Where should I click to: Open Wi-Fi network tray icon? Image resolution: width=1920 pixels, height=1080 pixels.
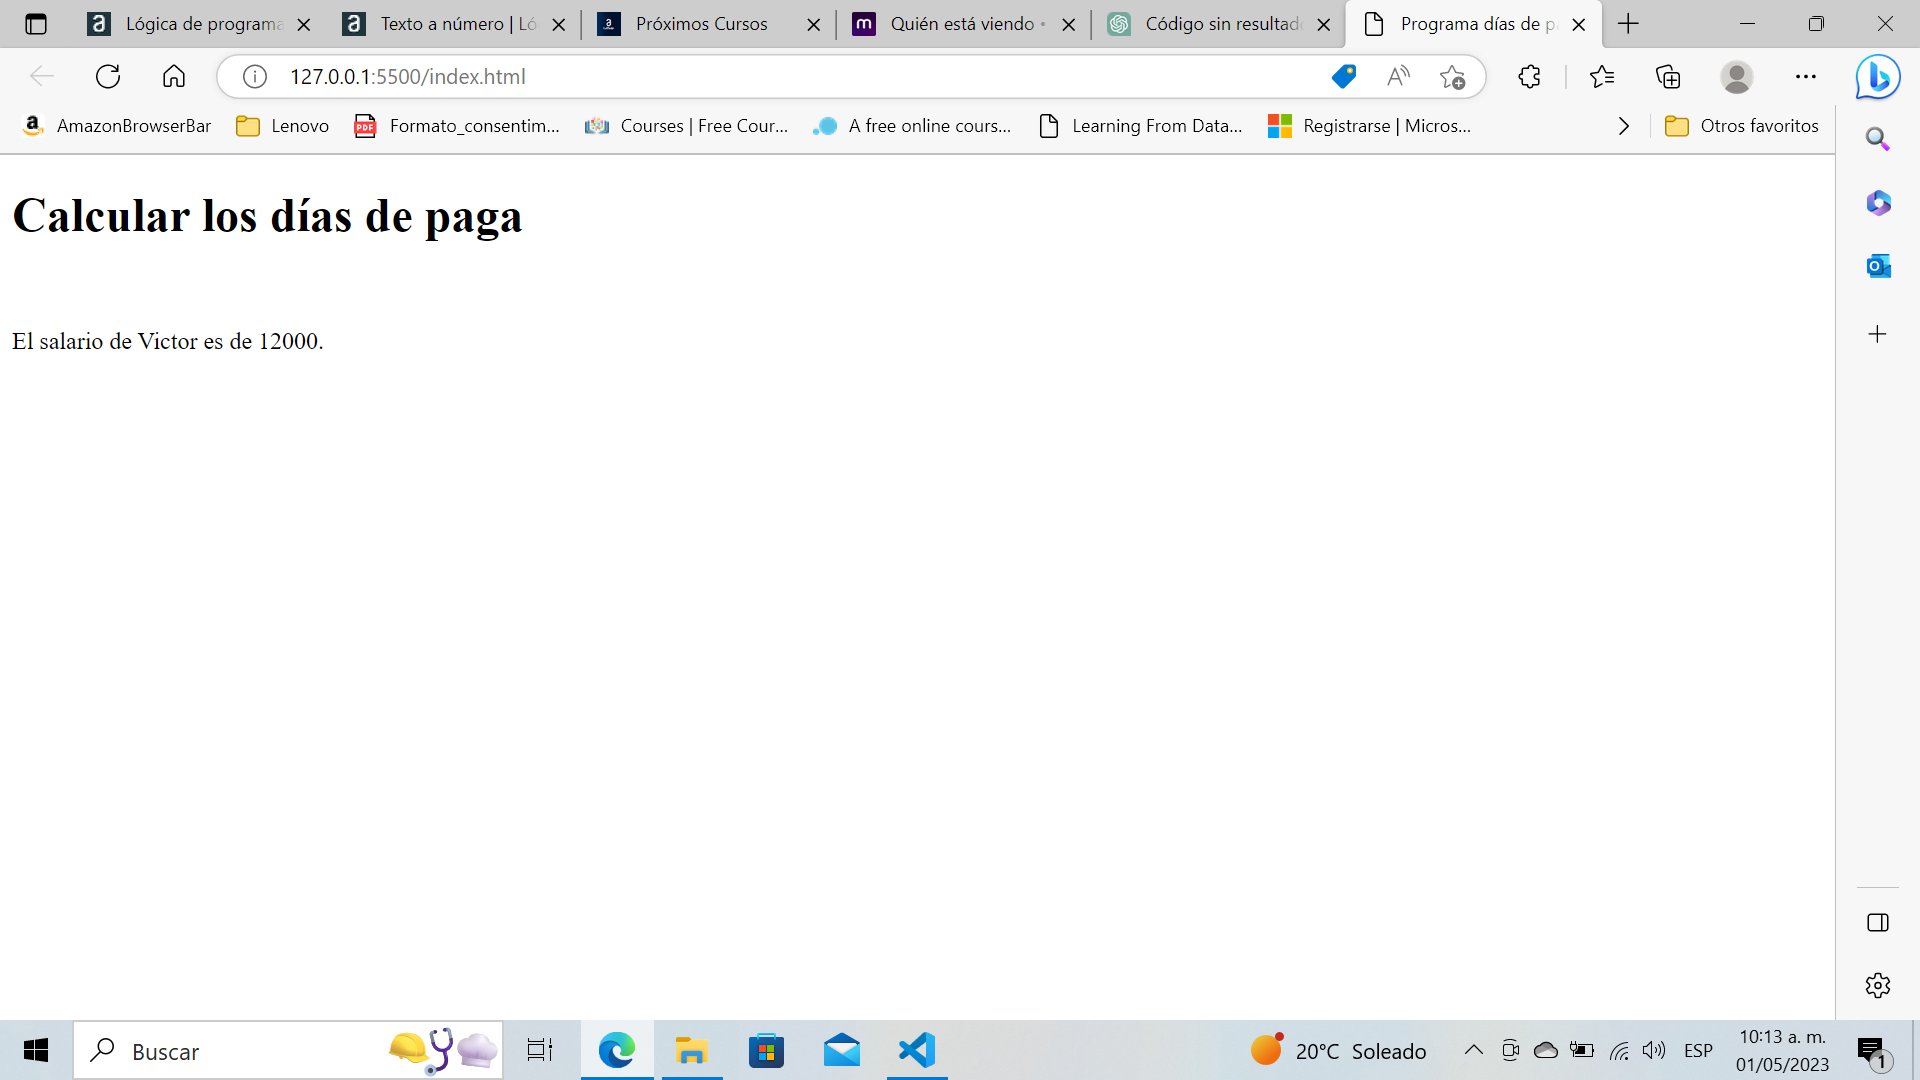click(x=1619, y=1050)
